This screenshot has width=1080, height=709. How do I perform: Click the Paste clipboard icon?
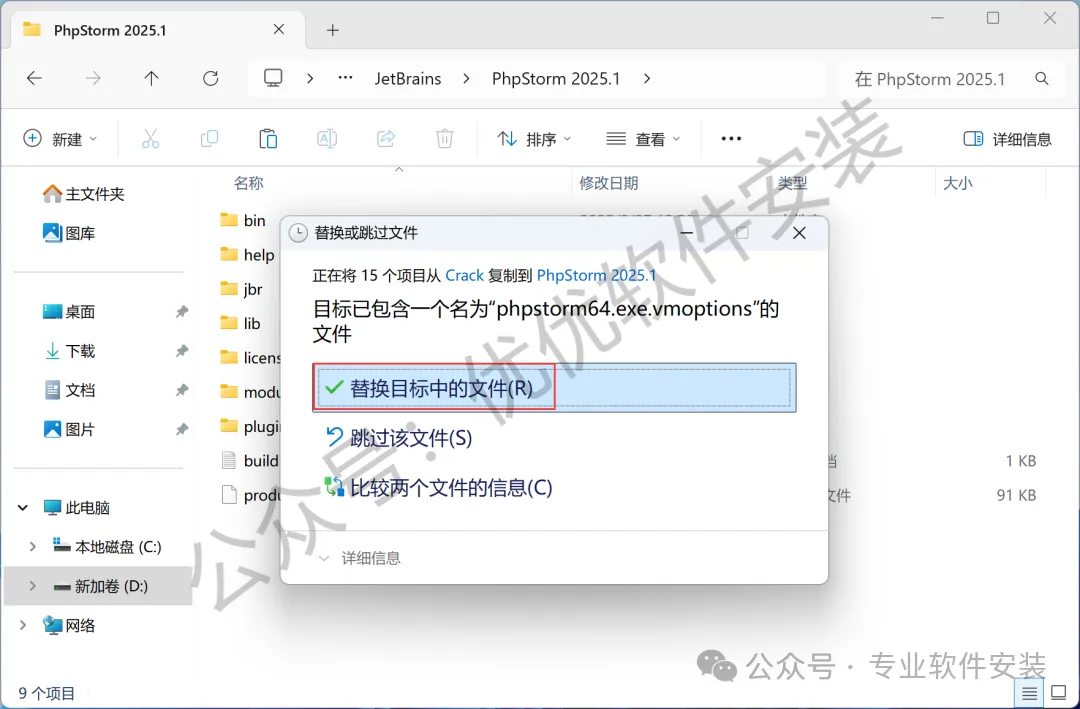pos(268,139)
